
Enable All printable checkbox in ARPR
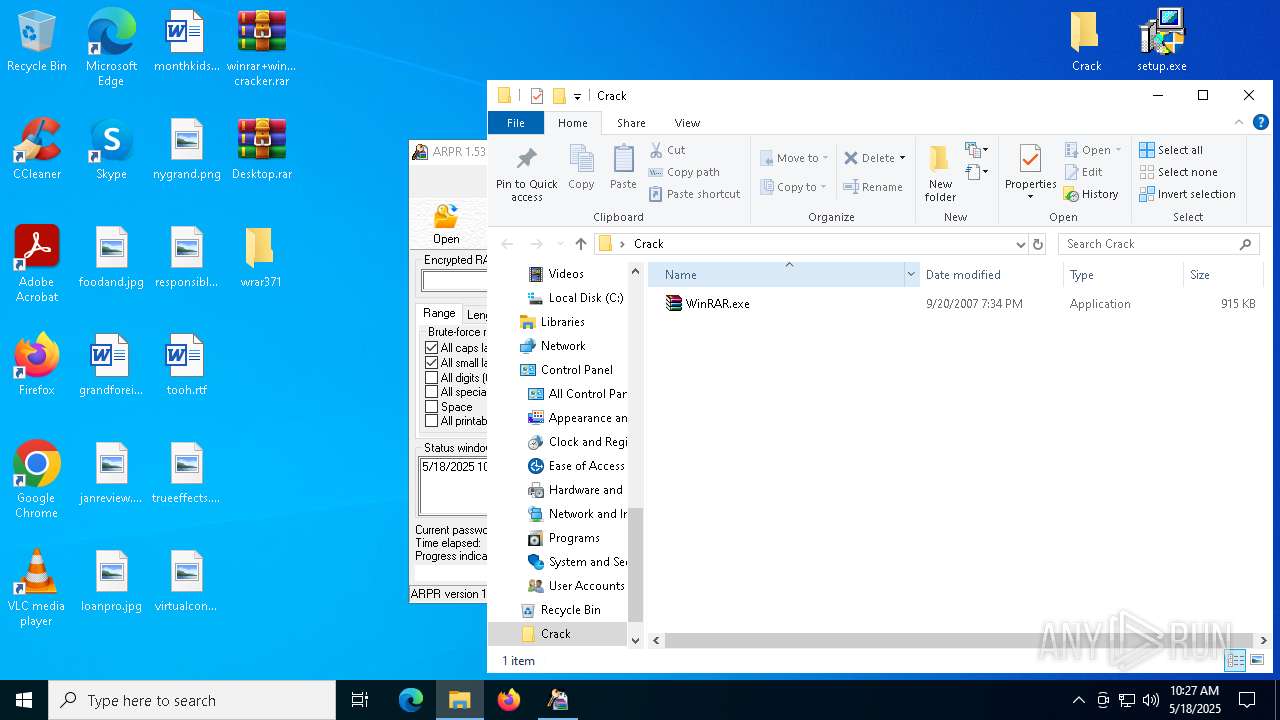click(432, 421)
